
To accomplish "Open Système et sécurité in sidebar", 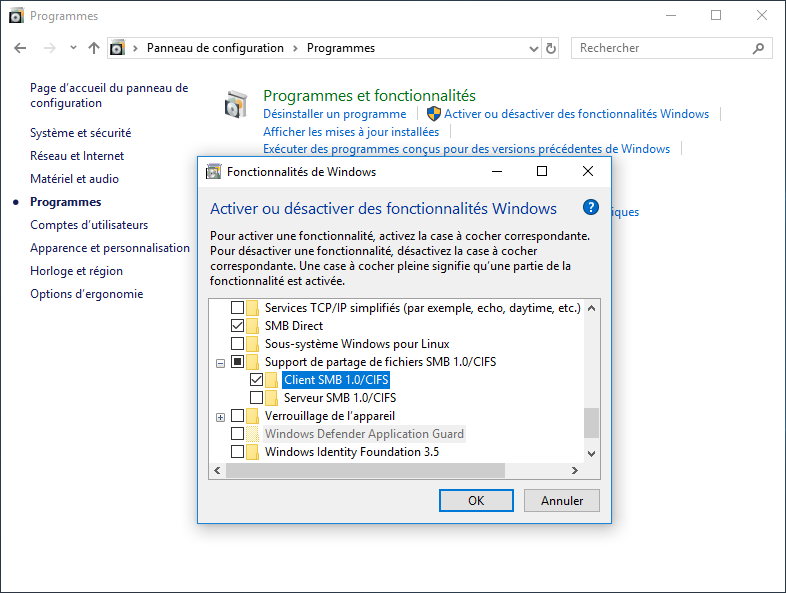I will pyautogui.click(x=80, y=133).
